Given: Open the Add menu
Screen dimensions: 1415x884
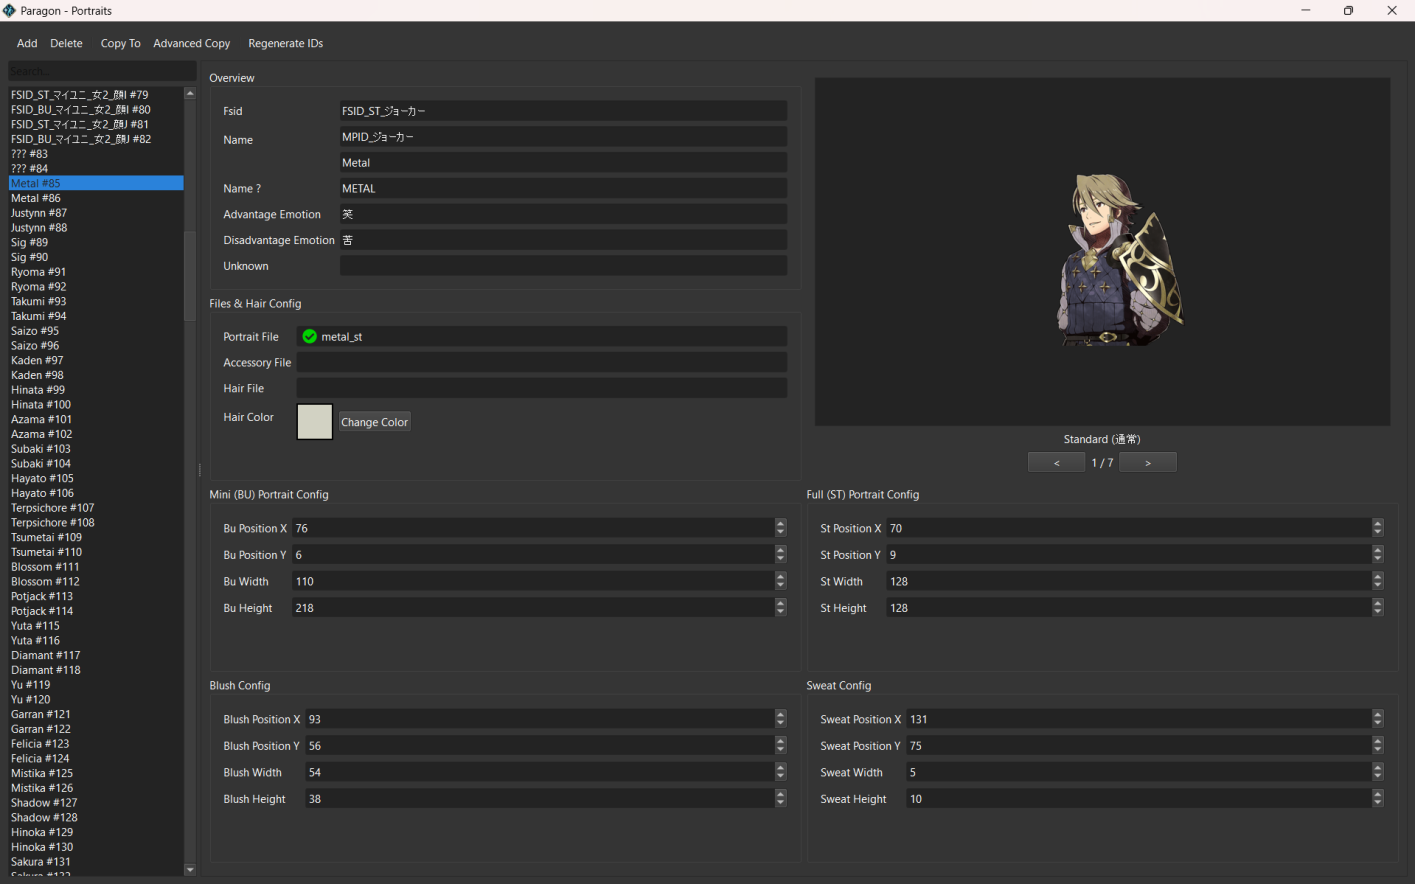Looking at the screenshot, I should pos(27,44).
